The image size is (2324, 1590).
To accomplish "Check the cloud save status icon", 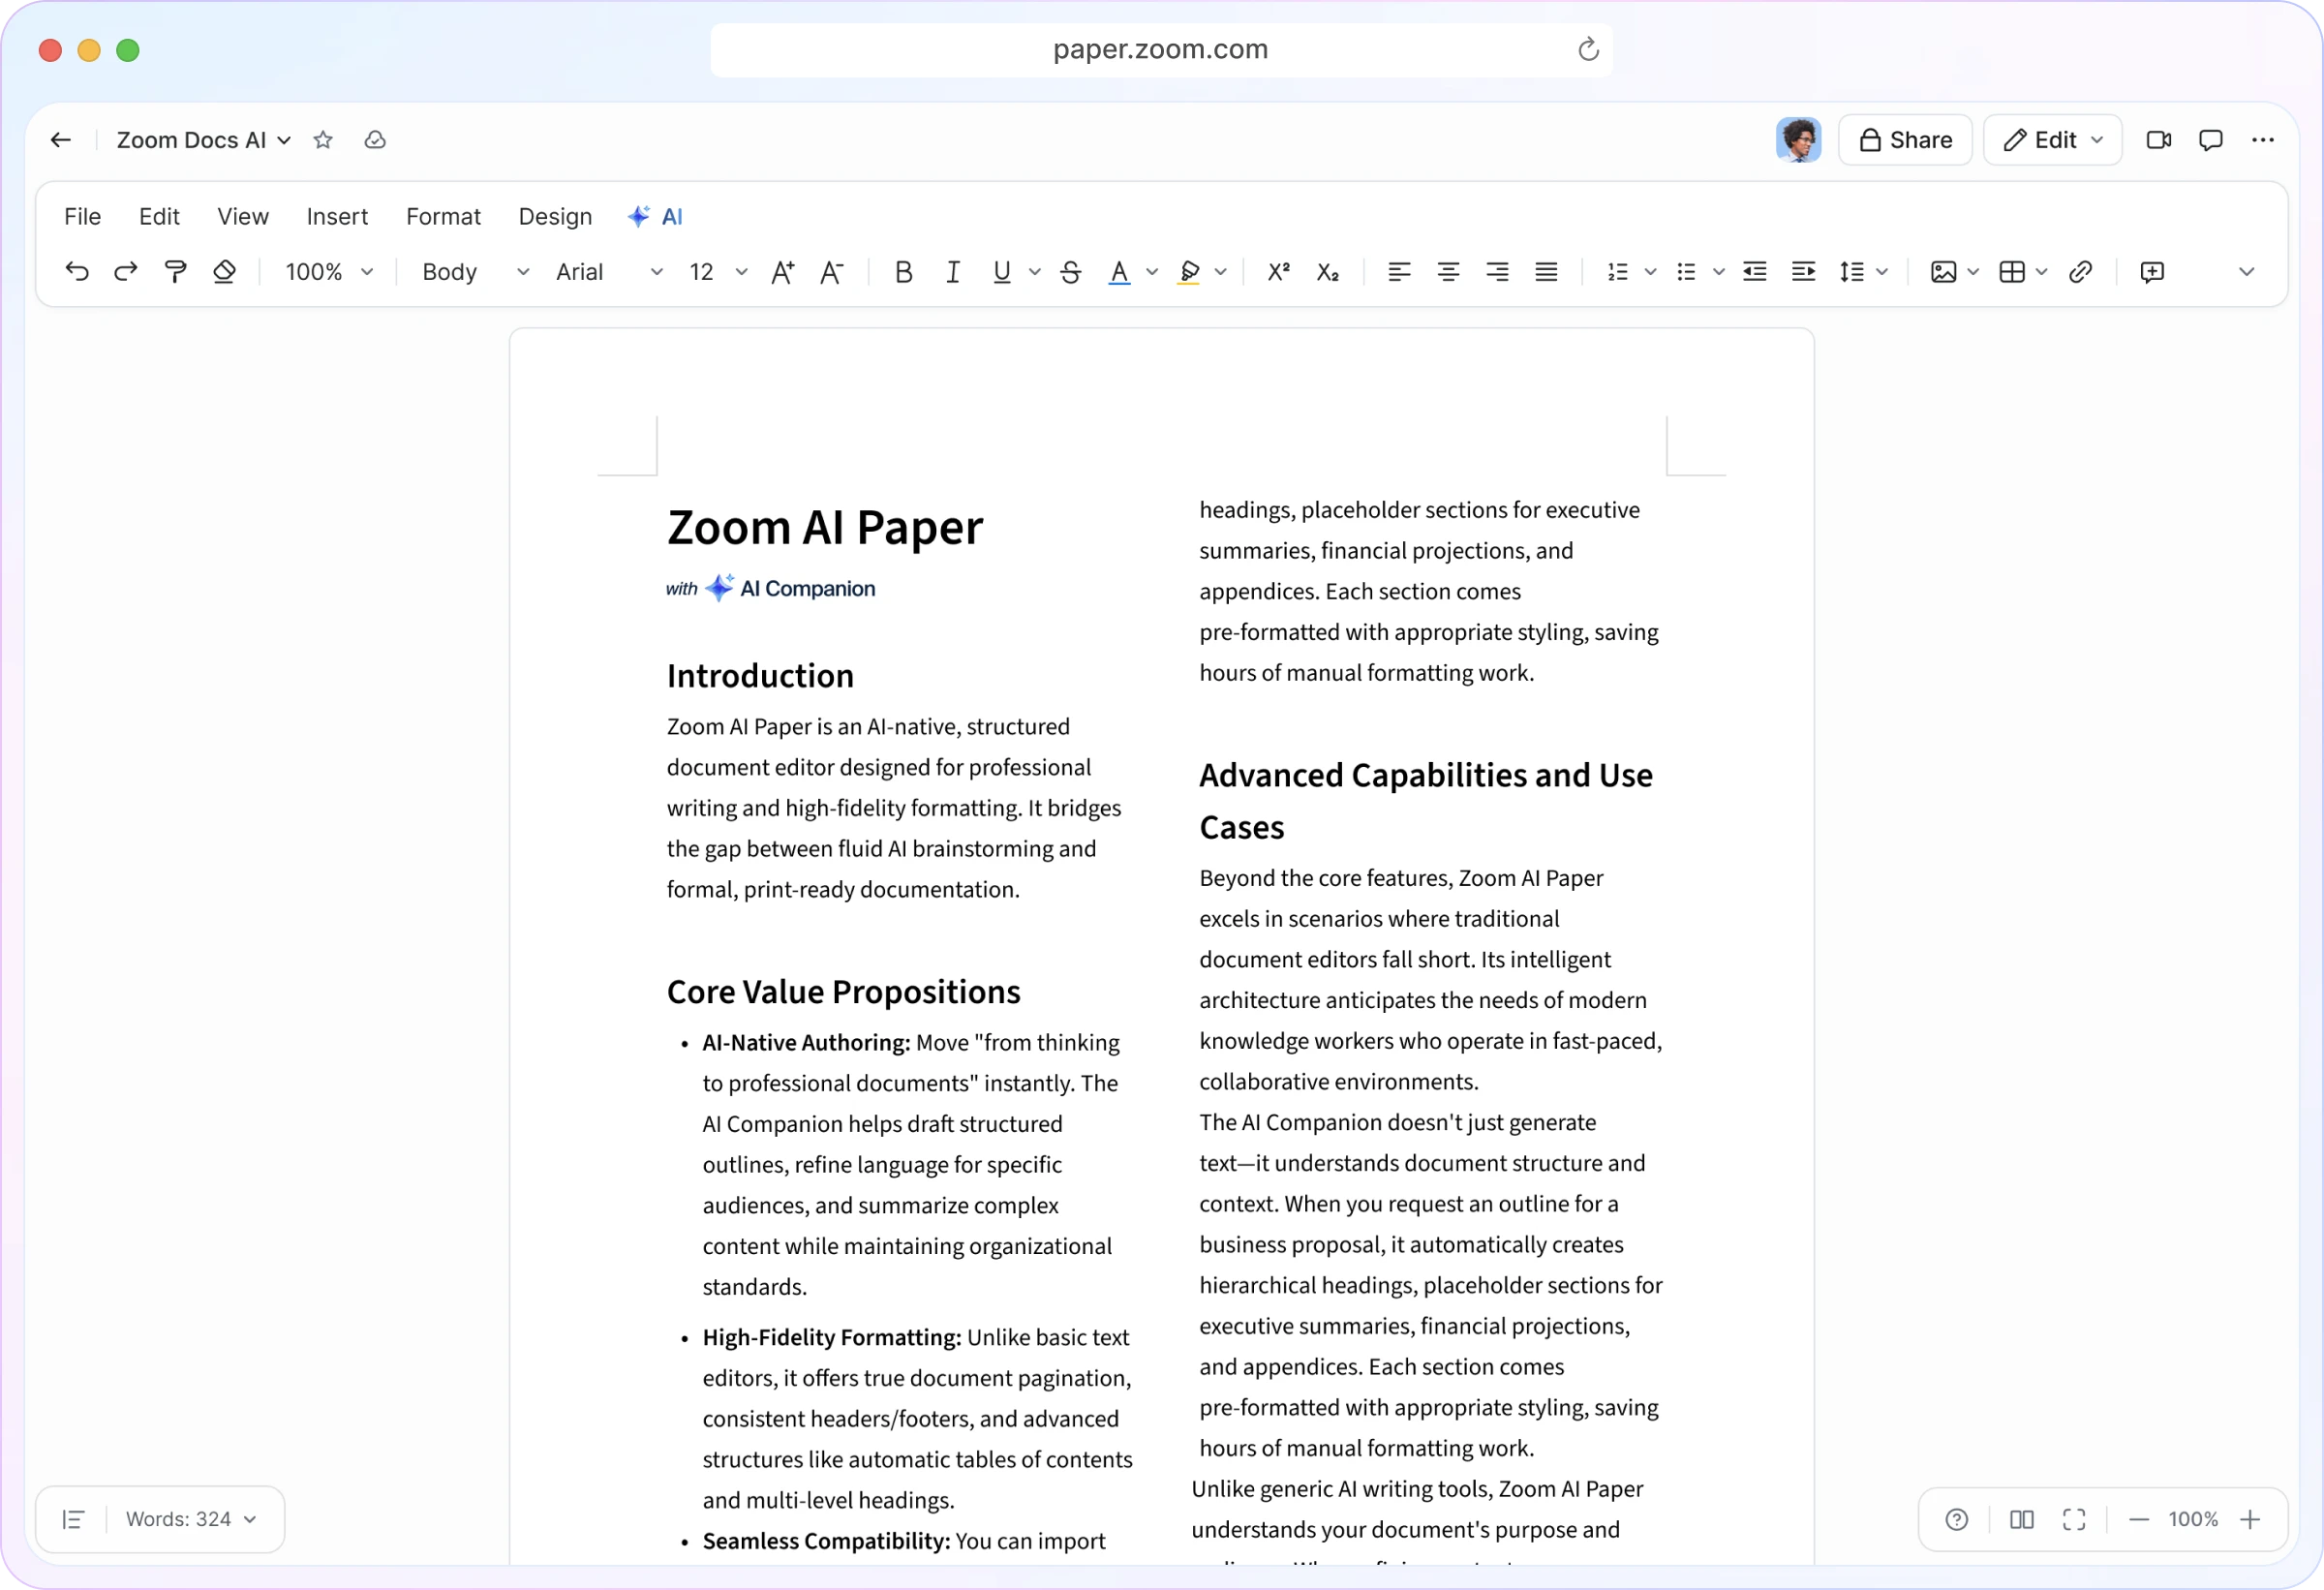I will (x=375, y=140).
